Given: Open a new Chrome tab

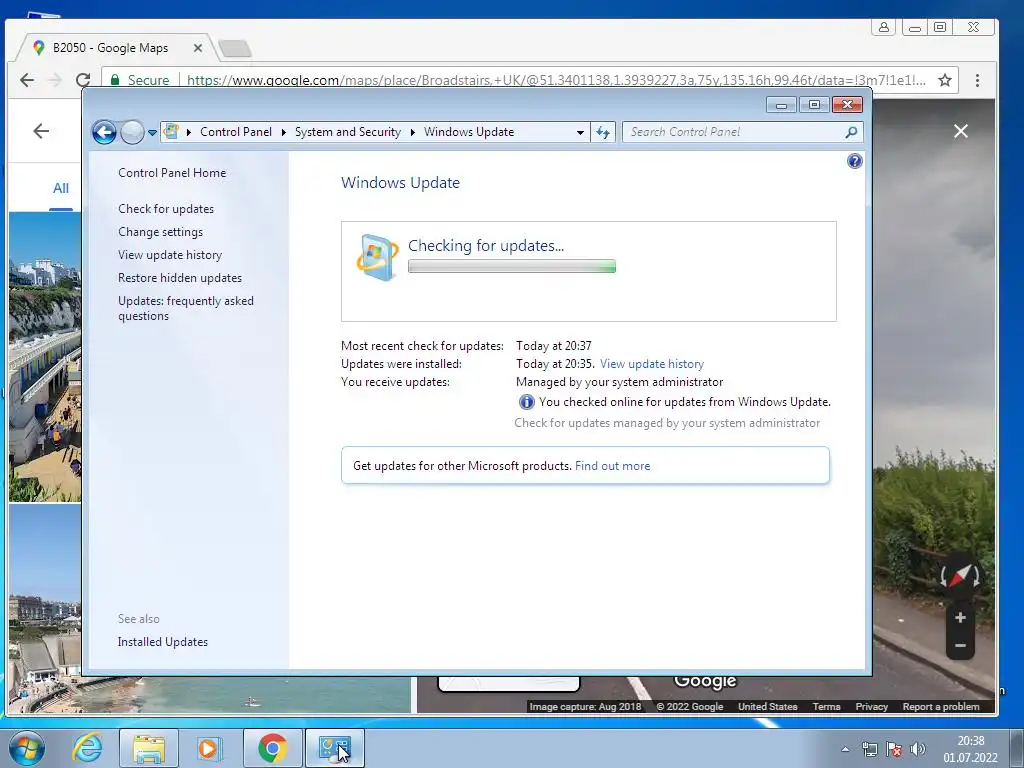Looking at the screenshot, I should [x=234, y=48].
